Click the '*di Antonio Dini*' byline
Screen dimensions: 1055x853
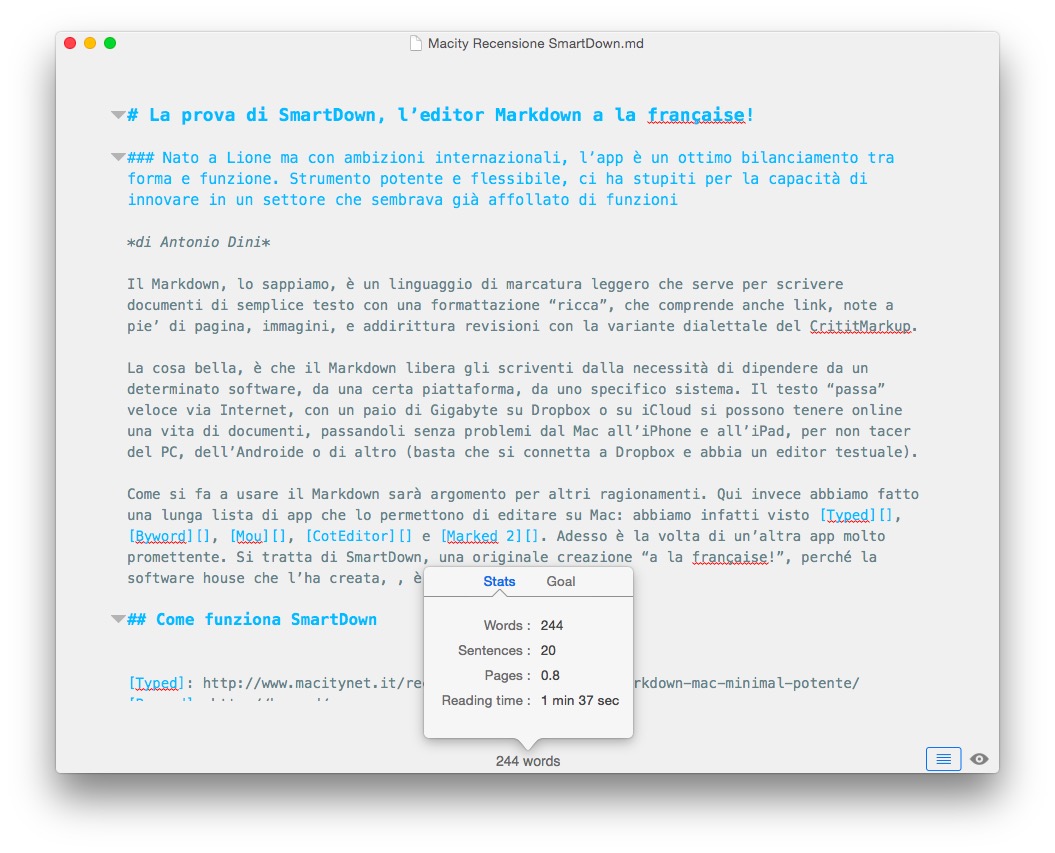click(198, 242)
